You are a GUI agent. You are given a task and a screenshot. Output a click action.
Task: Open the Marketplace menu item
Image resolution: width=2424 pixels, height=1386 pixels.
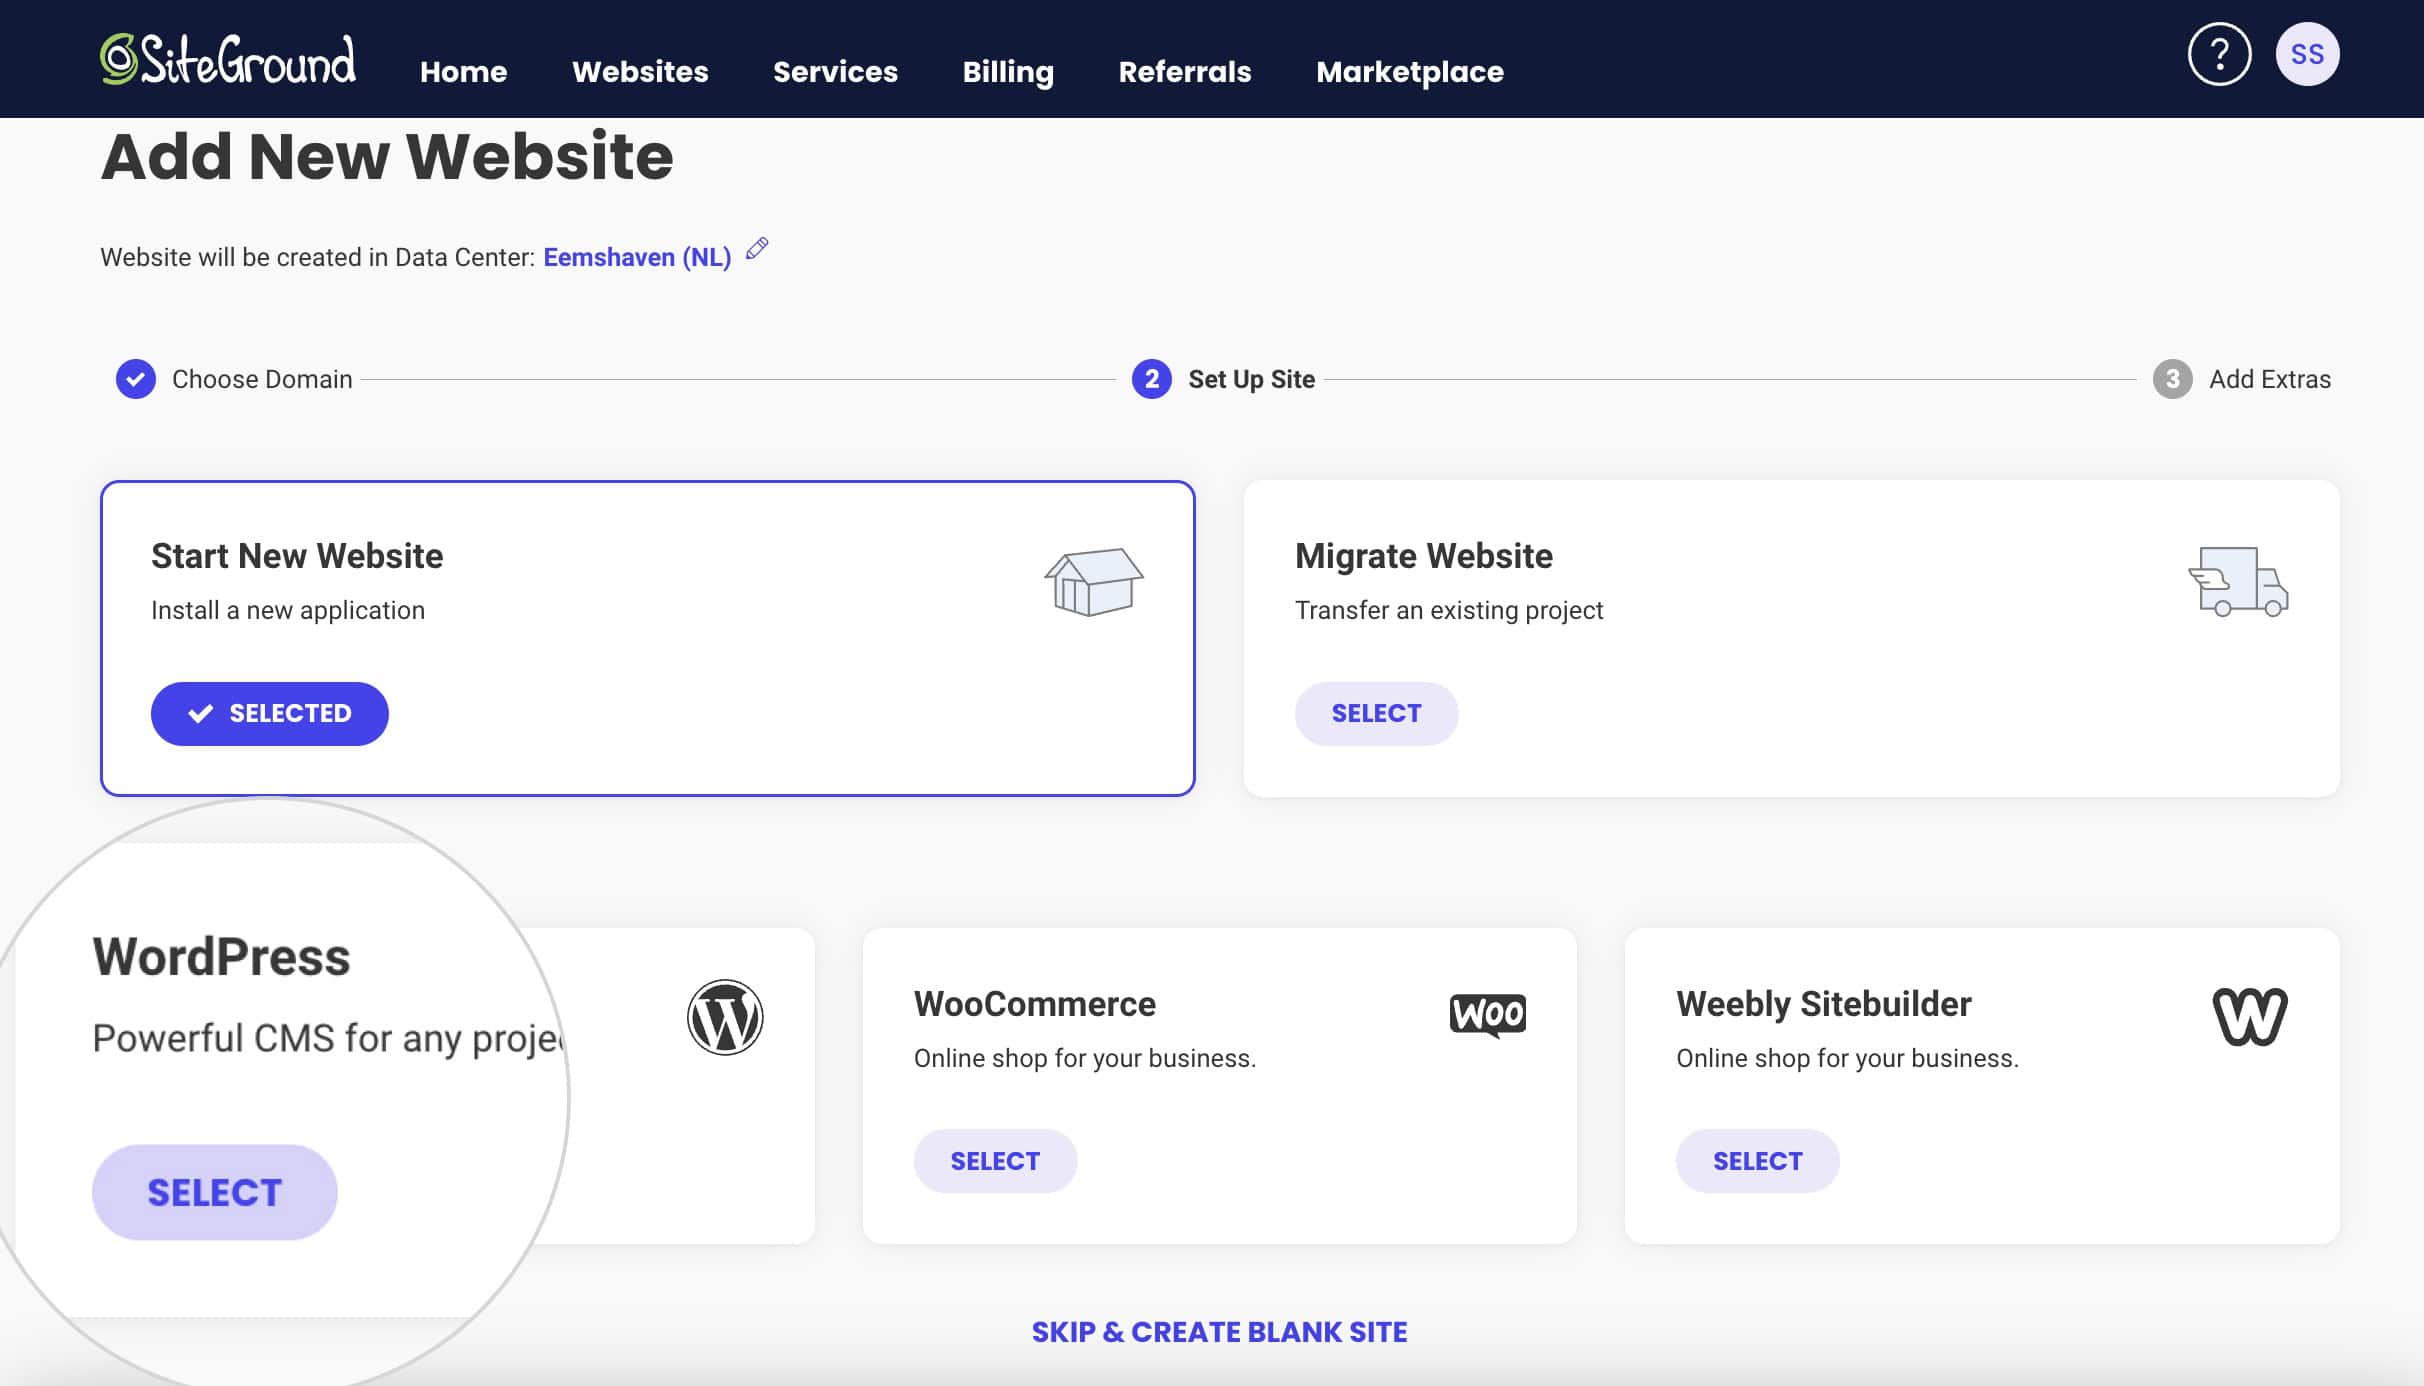tap(1410, 72)
